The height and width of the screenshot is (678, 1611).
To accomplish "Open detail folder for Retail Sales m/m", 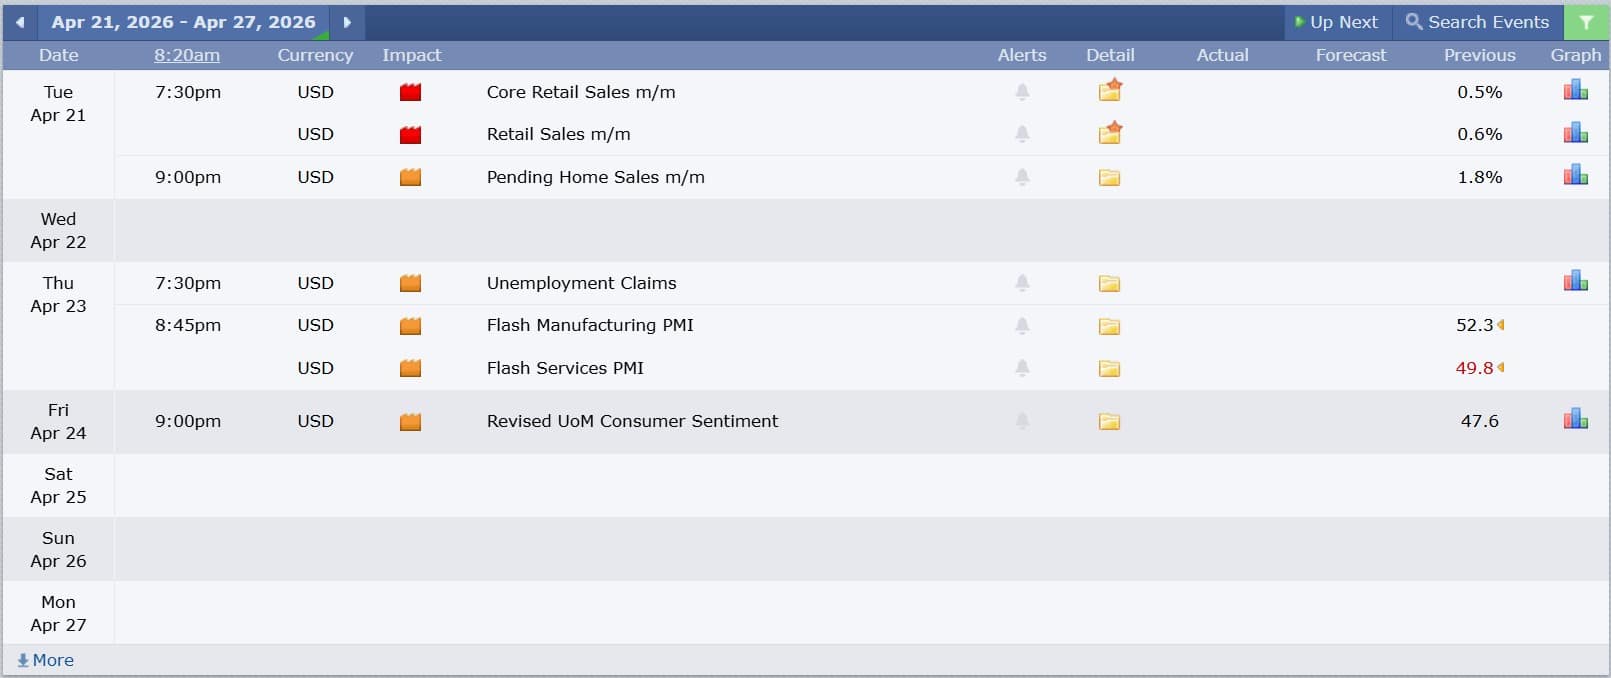I will 1109,134.
